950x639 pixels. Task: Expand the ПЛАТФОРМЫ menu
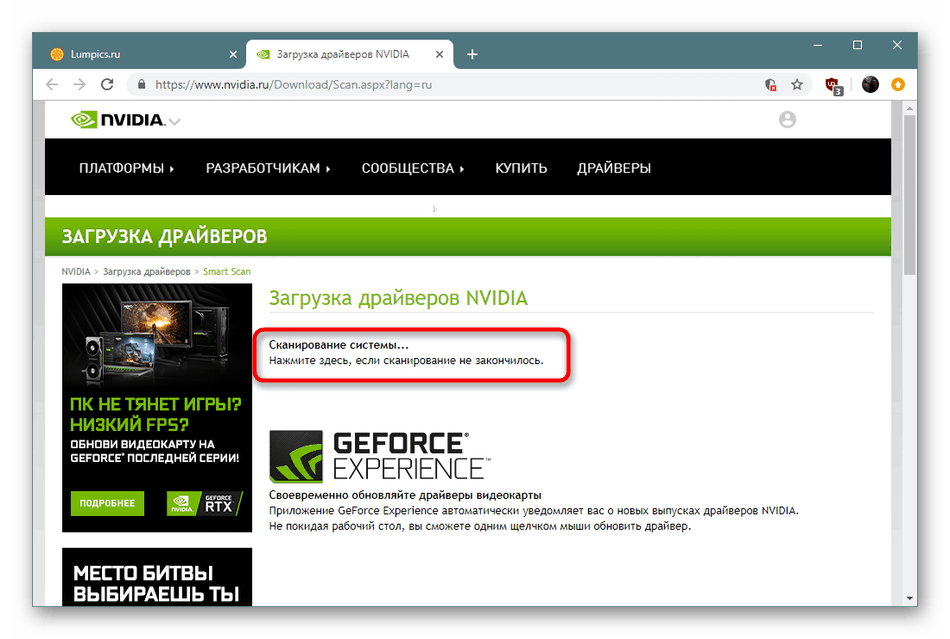[x=127, y=168]
